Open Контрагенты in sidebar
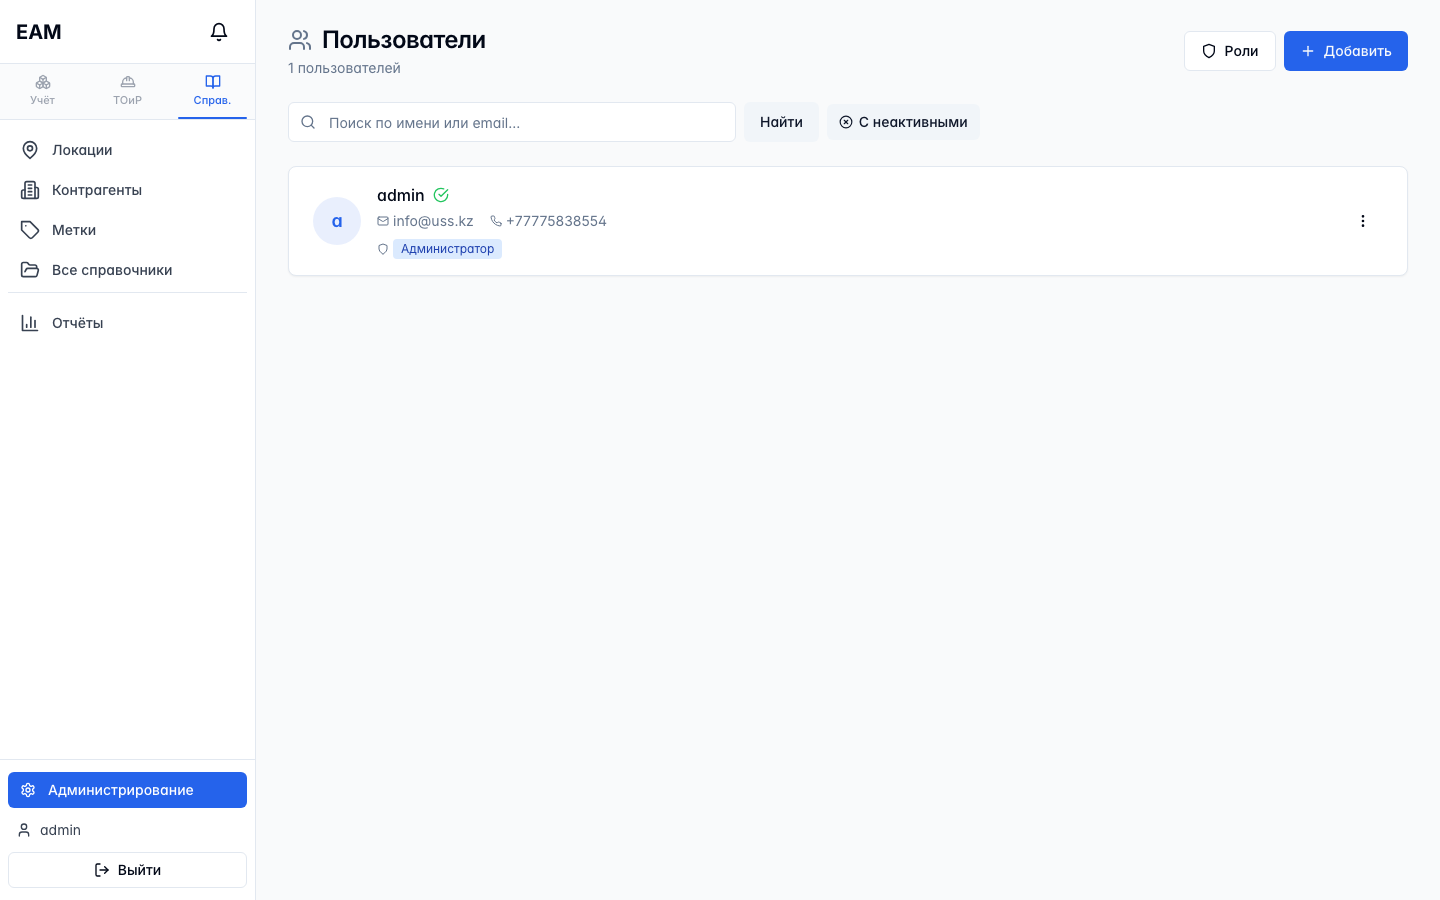 (x=127, y=190)
